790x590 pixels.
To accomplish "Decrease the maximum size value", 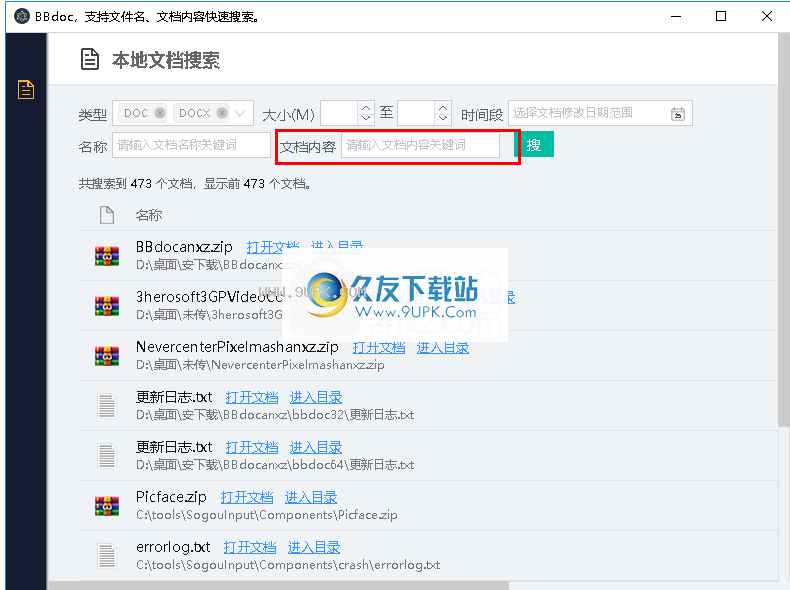I will point(443,119).
